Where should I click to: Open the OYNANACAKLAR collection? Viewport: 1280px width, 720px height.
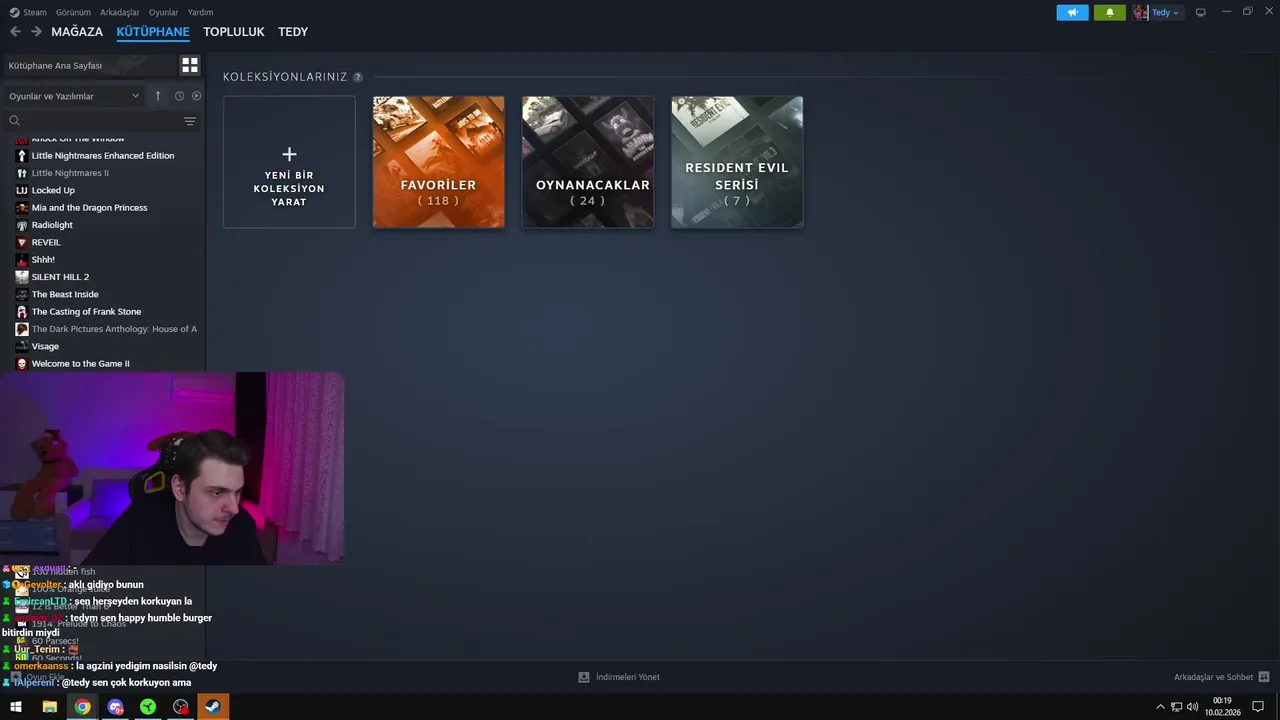pos(588,162)
